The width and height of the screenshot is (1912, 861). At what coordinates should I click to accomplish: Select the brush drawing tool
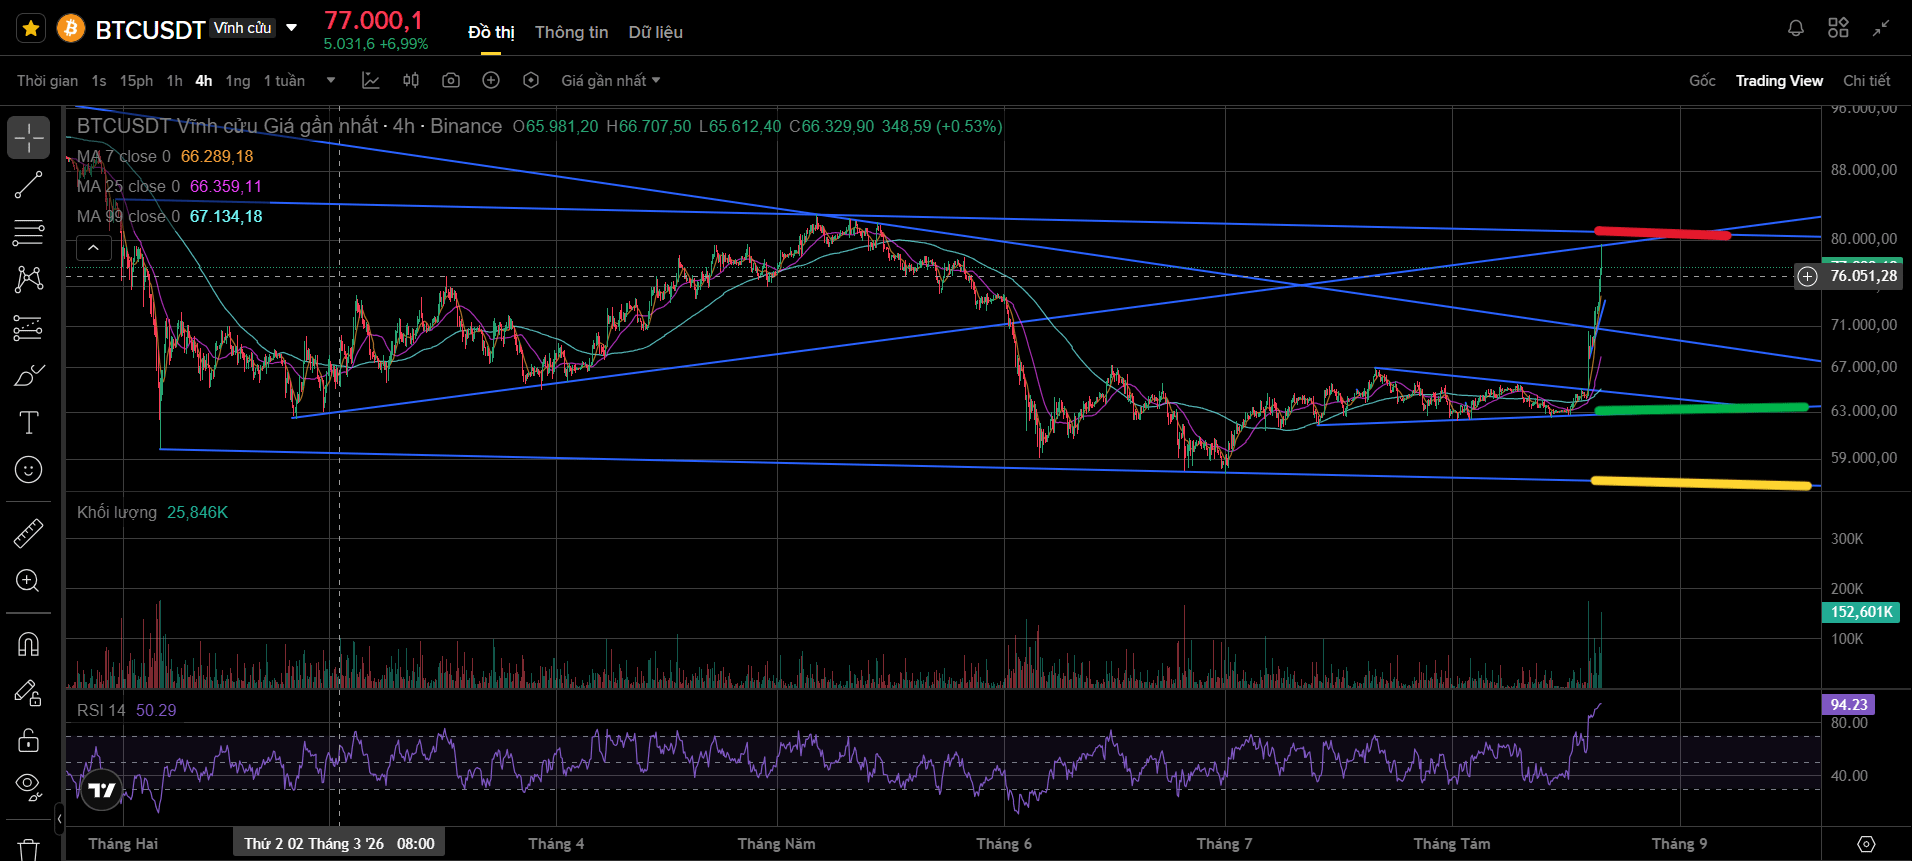29,375
